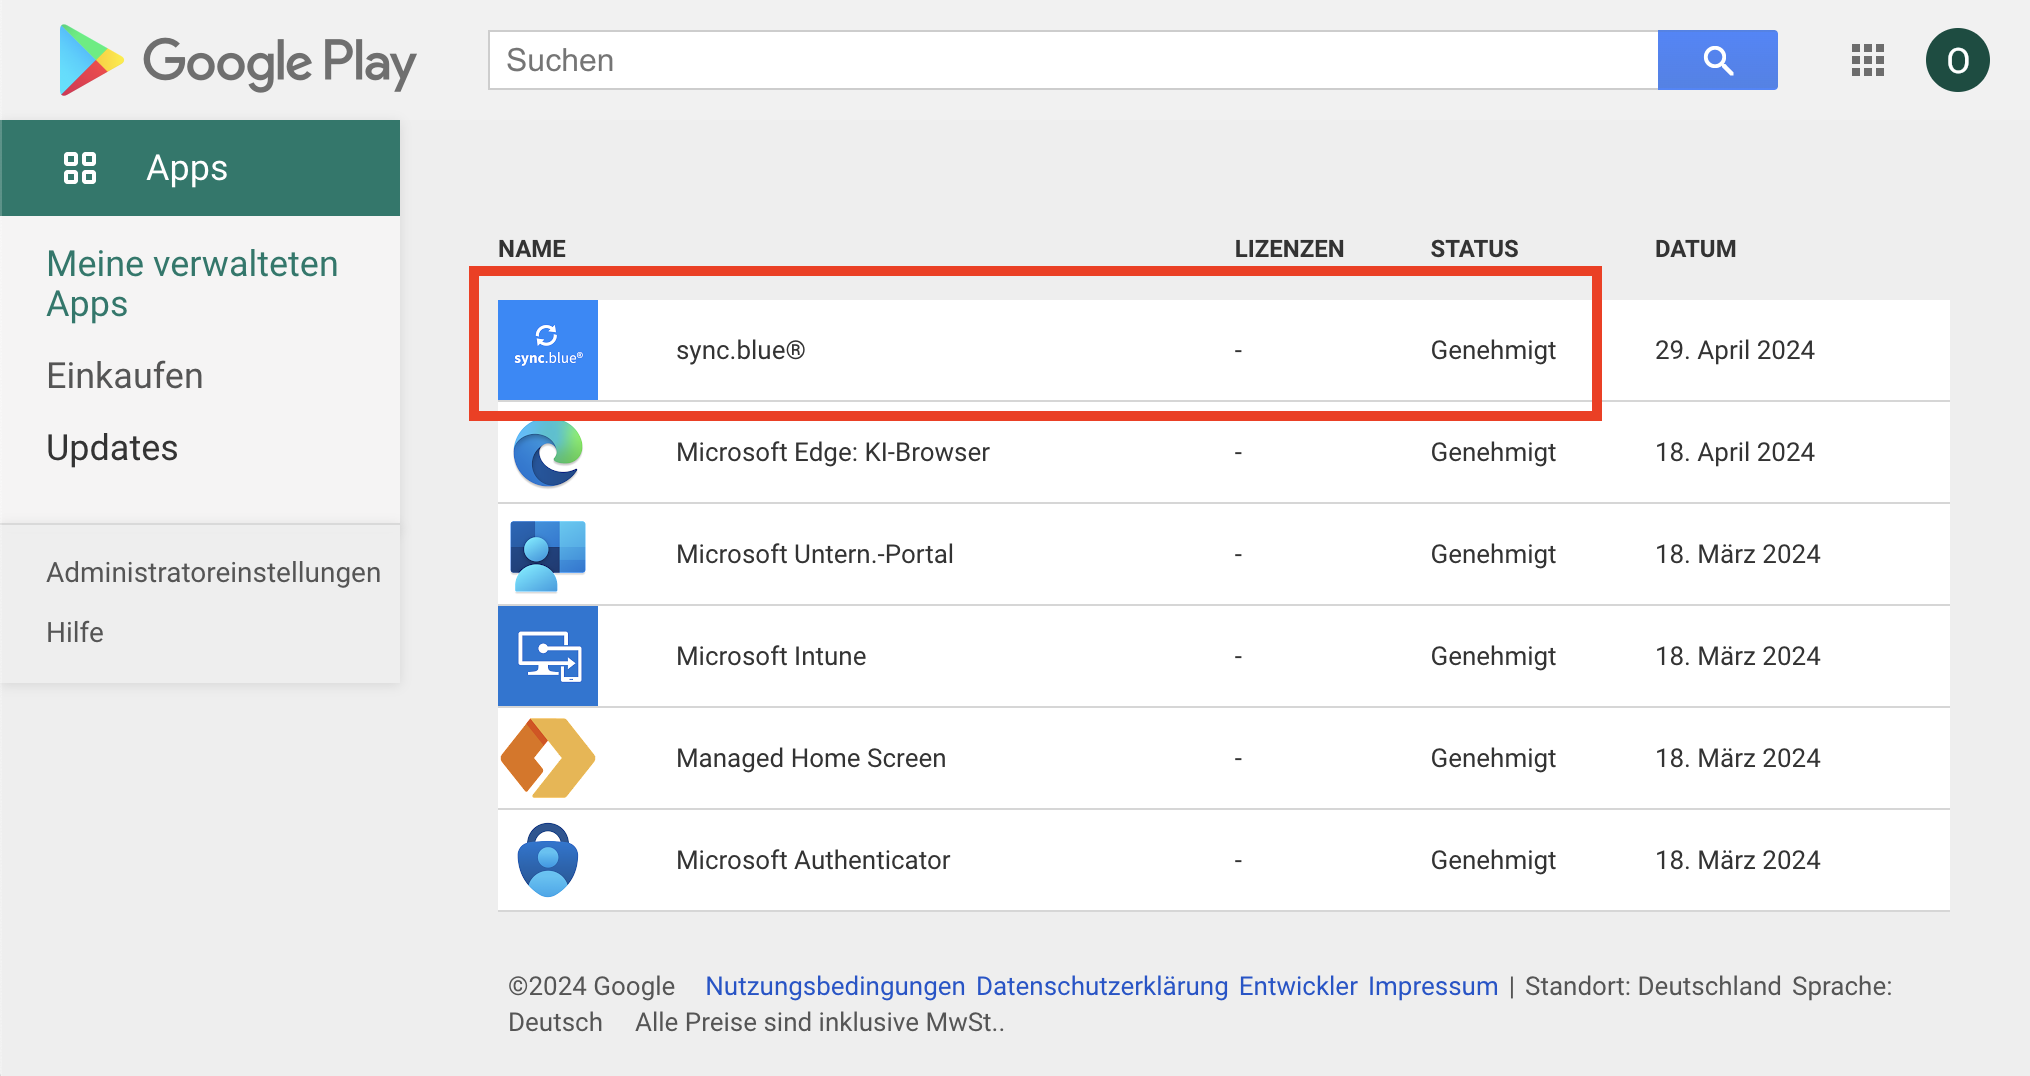Click the date of Managed Home Screen row

[1737, 758]
